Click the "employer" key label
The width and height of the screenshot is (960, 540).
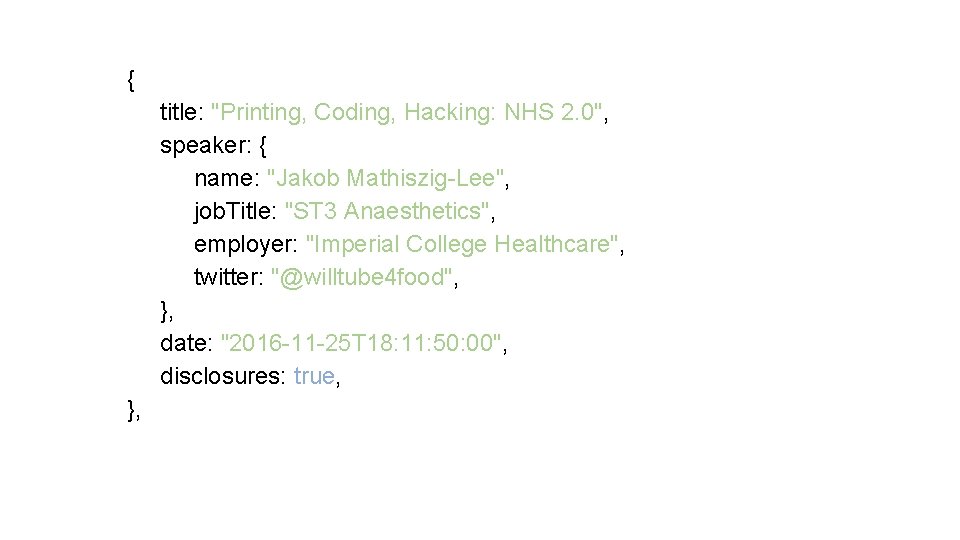click(244, 244)
